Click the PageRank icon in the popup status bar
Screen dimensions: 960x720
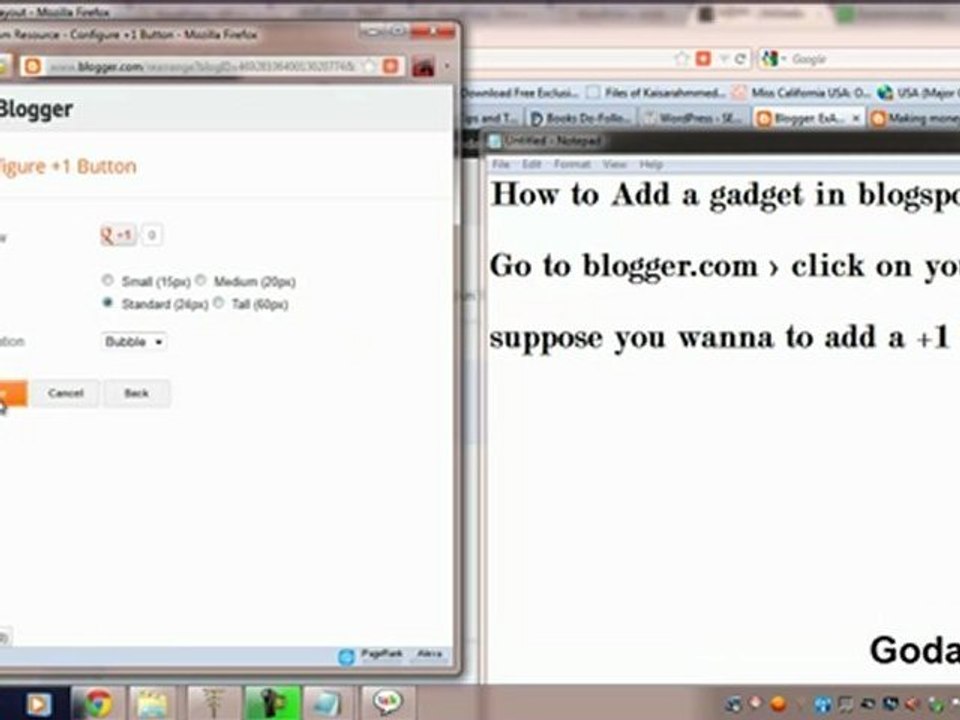point(346,658)
